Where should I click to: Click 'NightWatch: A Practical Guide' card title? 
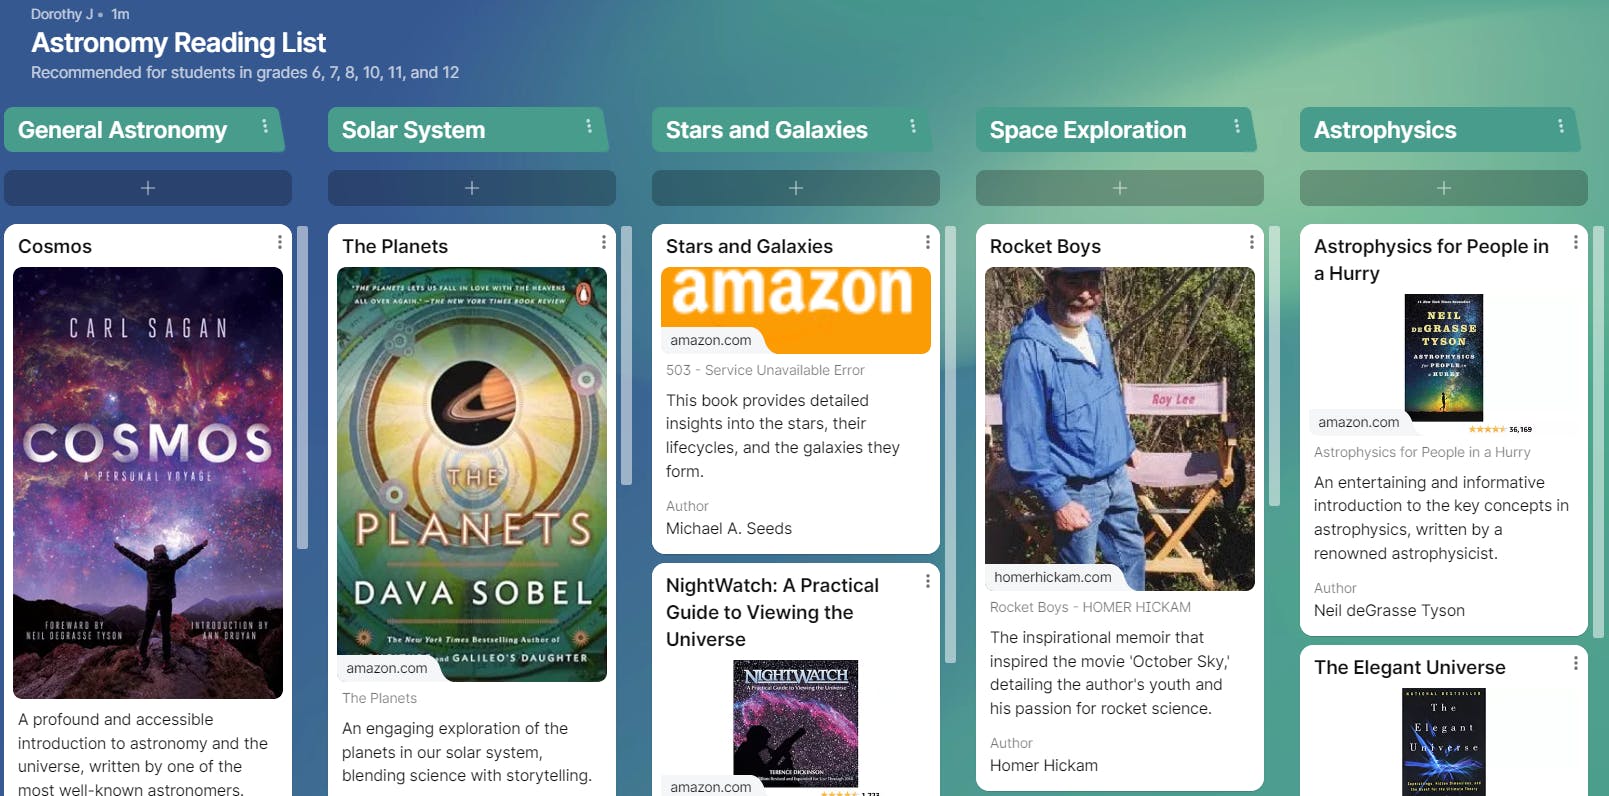tap(772, 612)
